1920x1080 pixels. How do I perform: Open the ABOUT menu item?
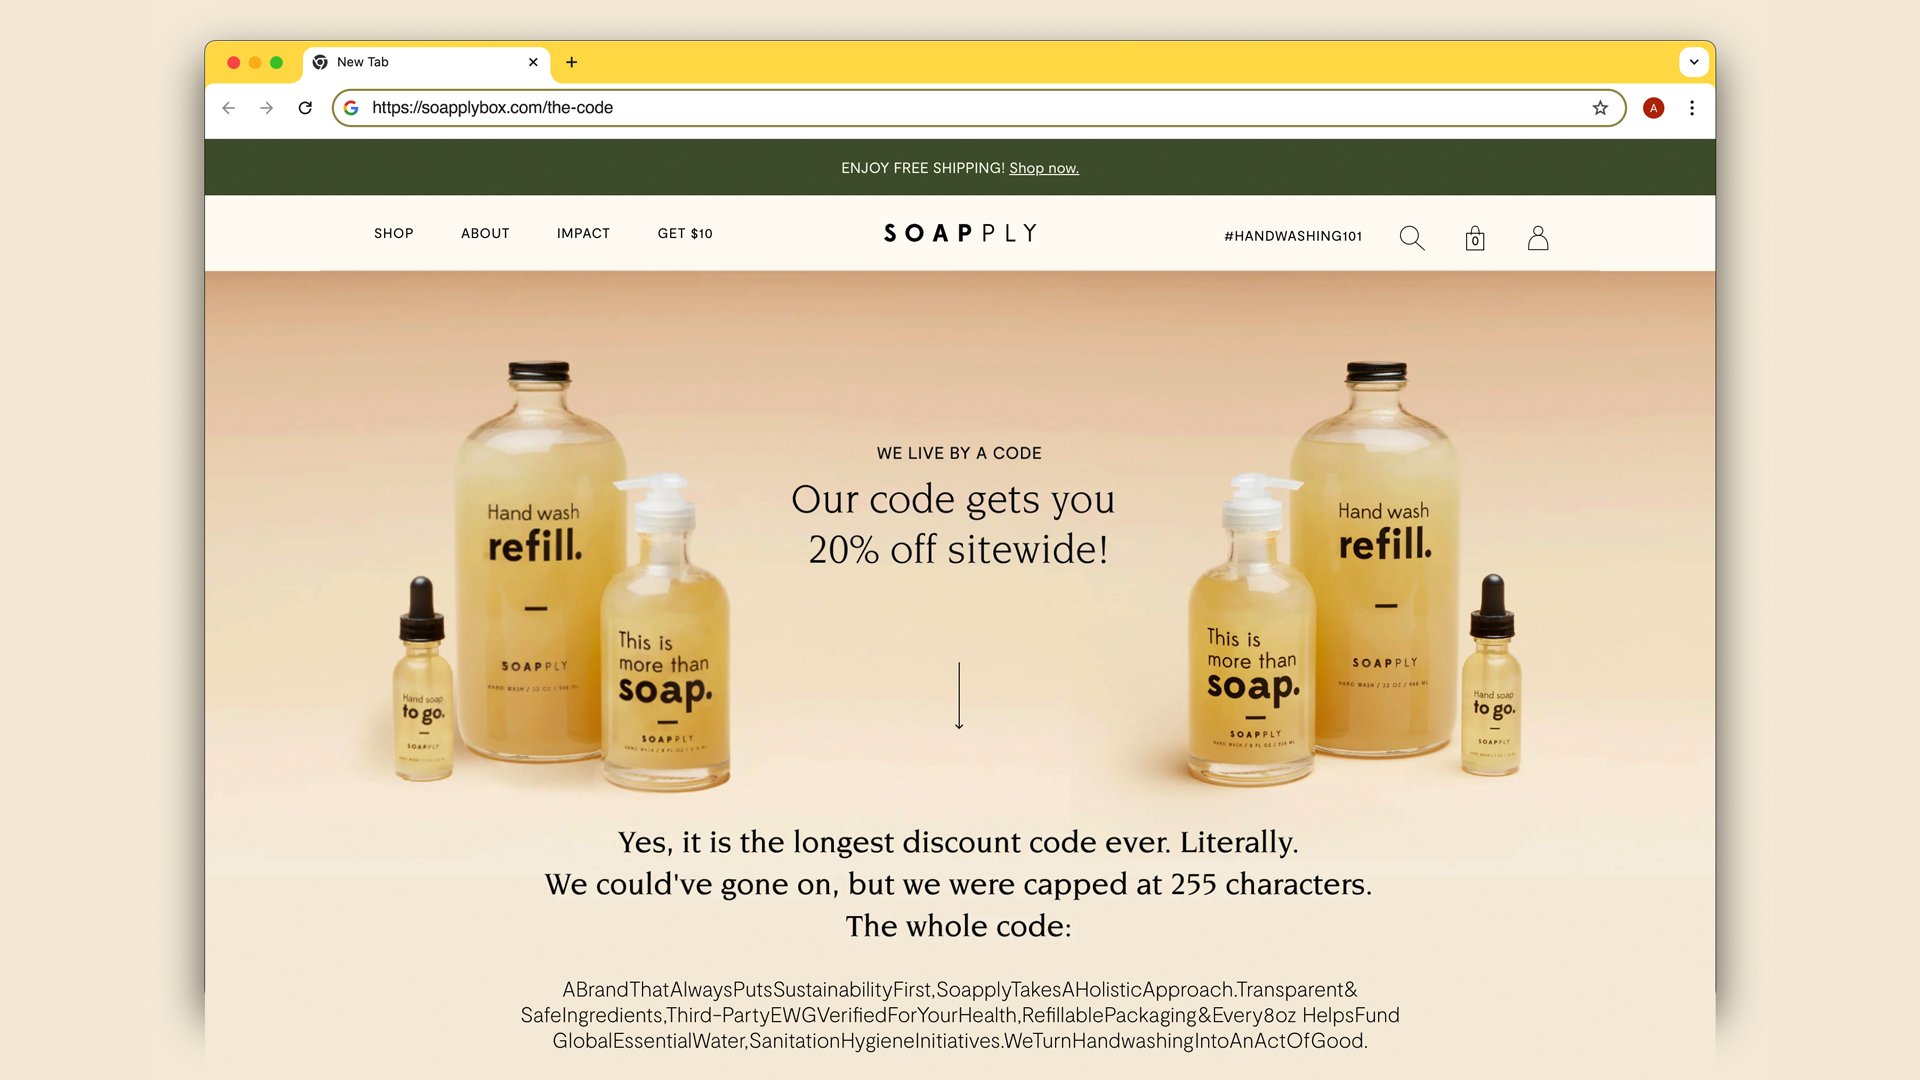tap(485, 233)
